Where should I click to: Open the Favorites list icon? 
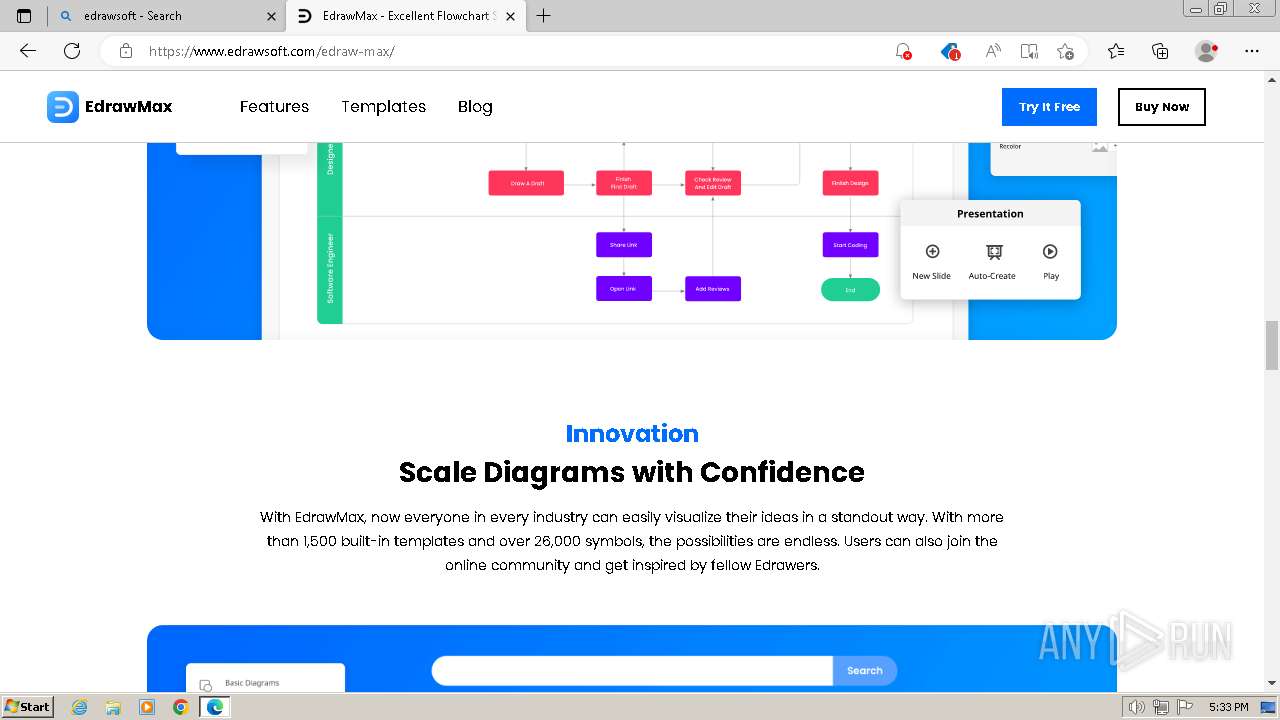[x=1116, y=51]
